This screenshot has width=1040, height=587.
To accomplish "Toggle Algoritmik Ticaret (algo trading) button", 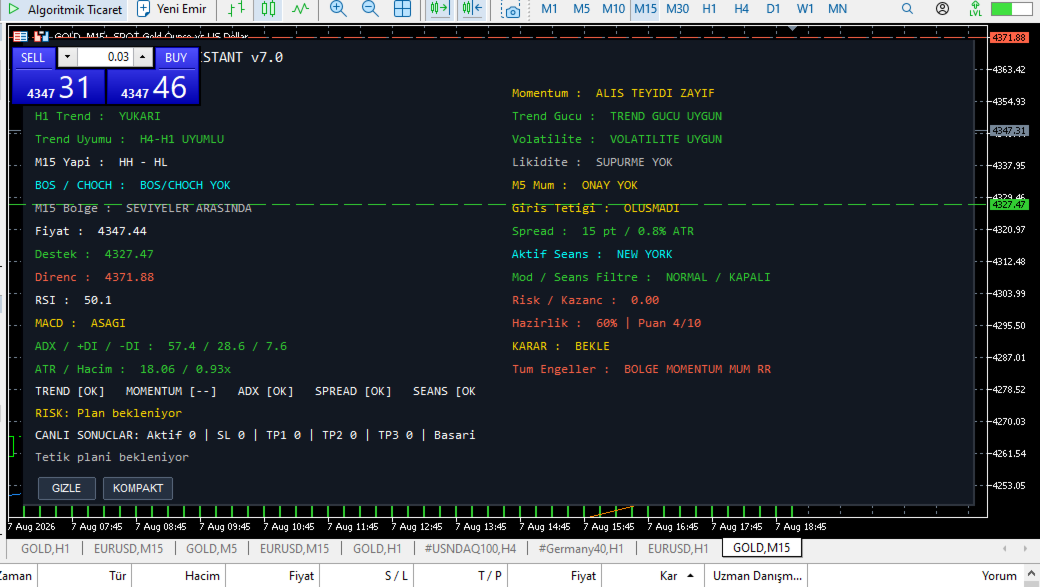I will 65,9.
